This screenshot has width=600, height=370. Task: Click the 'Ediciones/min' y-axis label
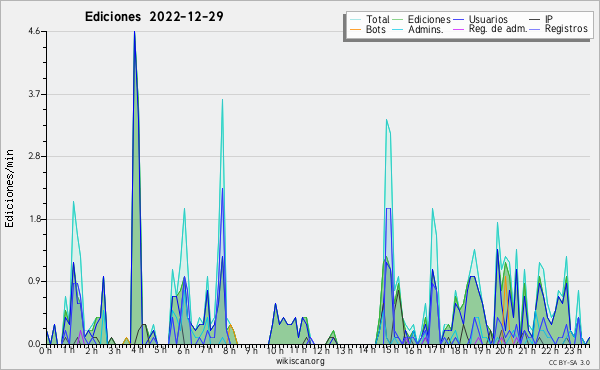pyautogui.click(x=9, y=188)
